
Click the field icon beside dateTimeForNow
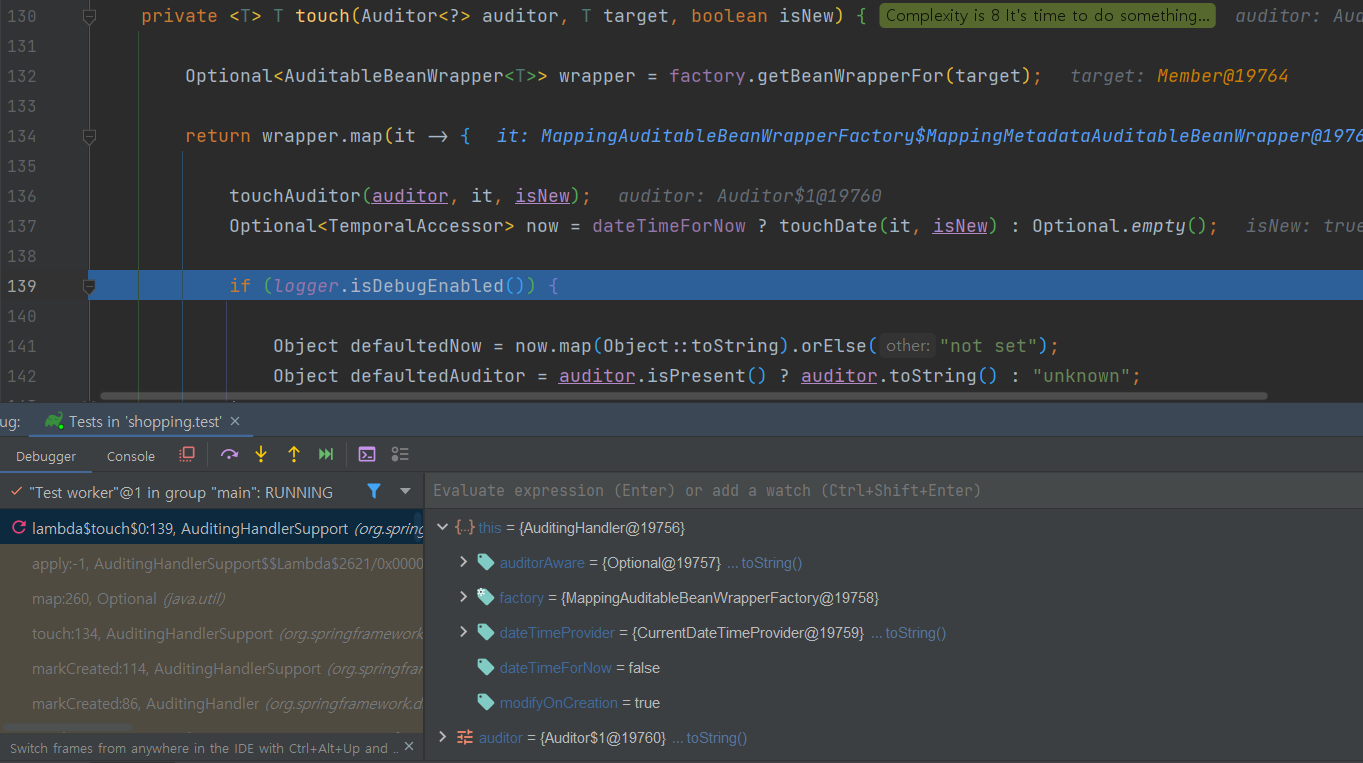485,667
